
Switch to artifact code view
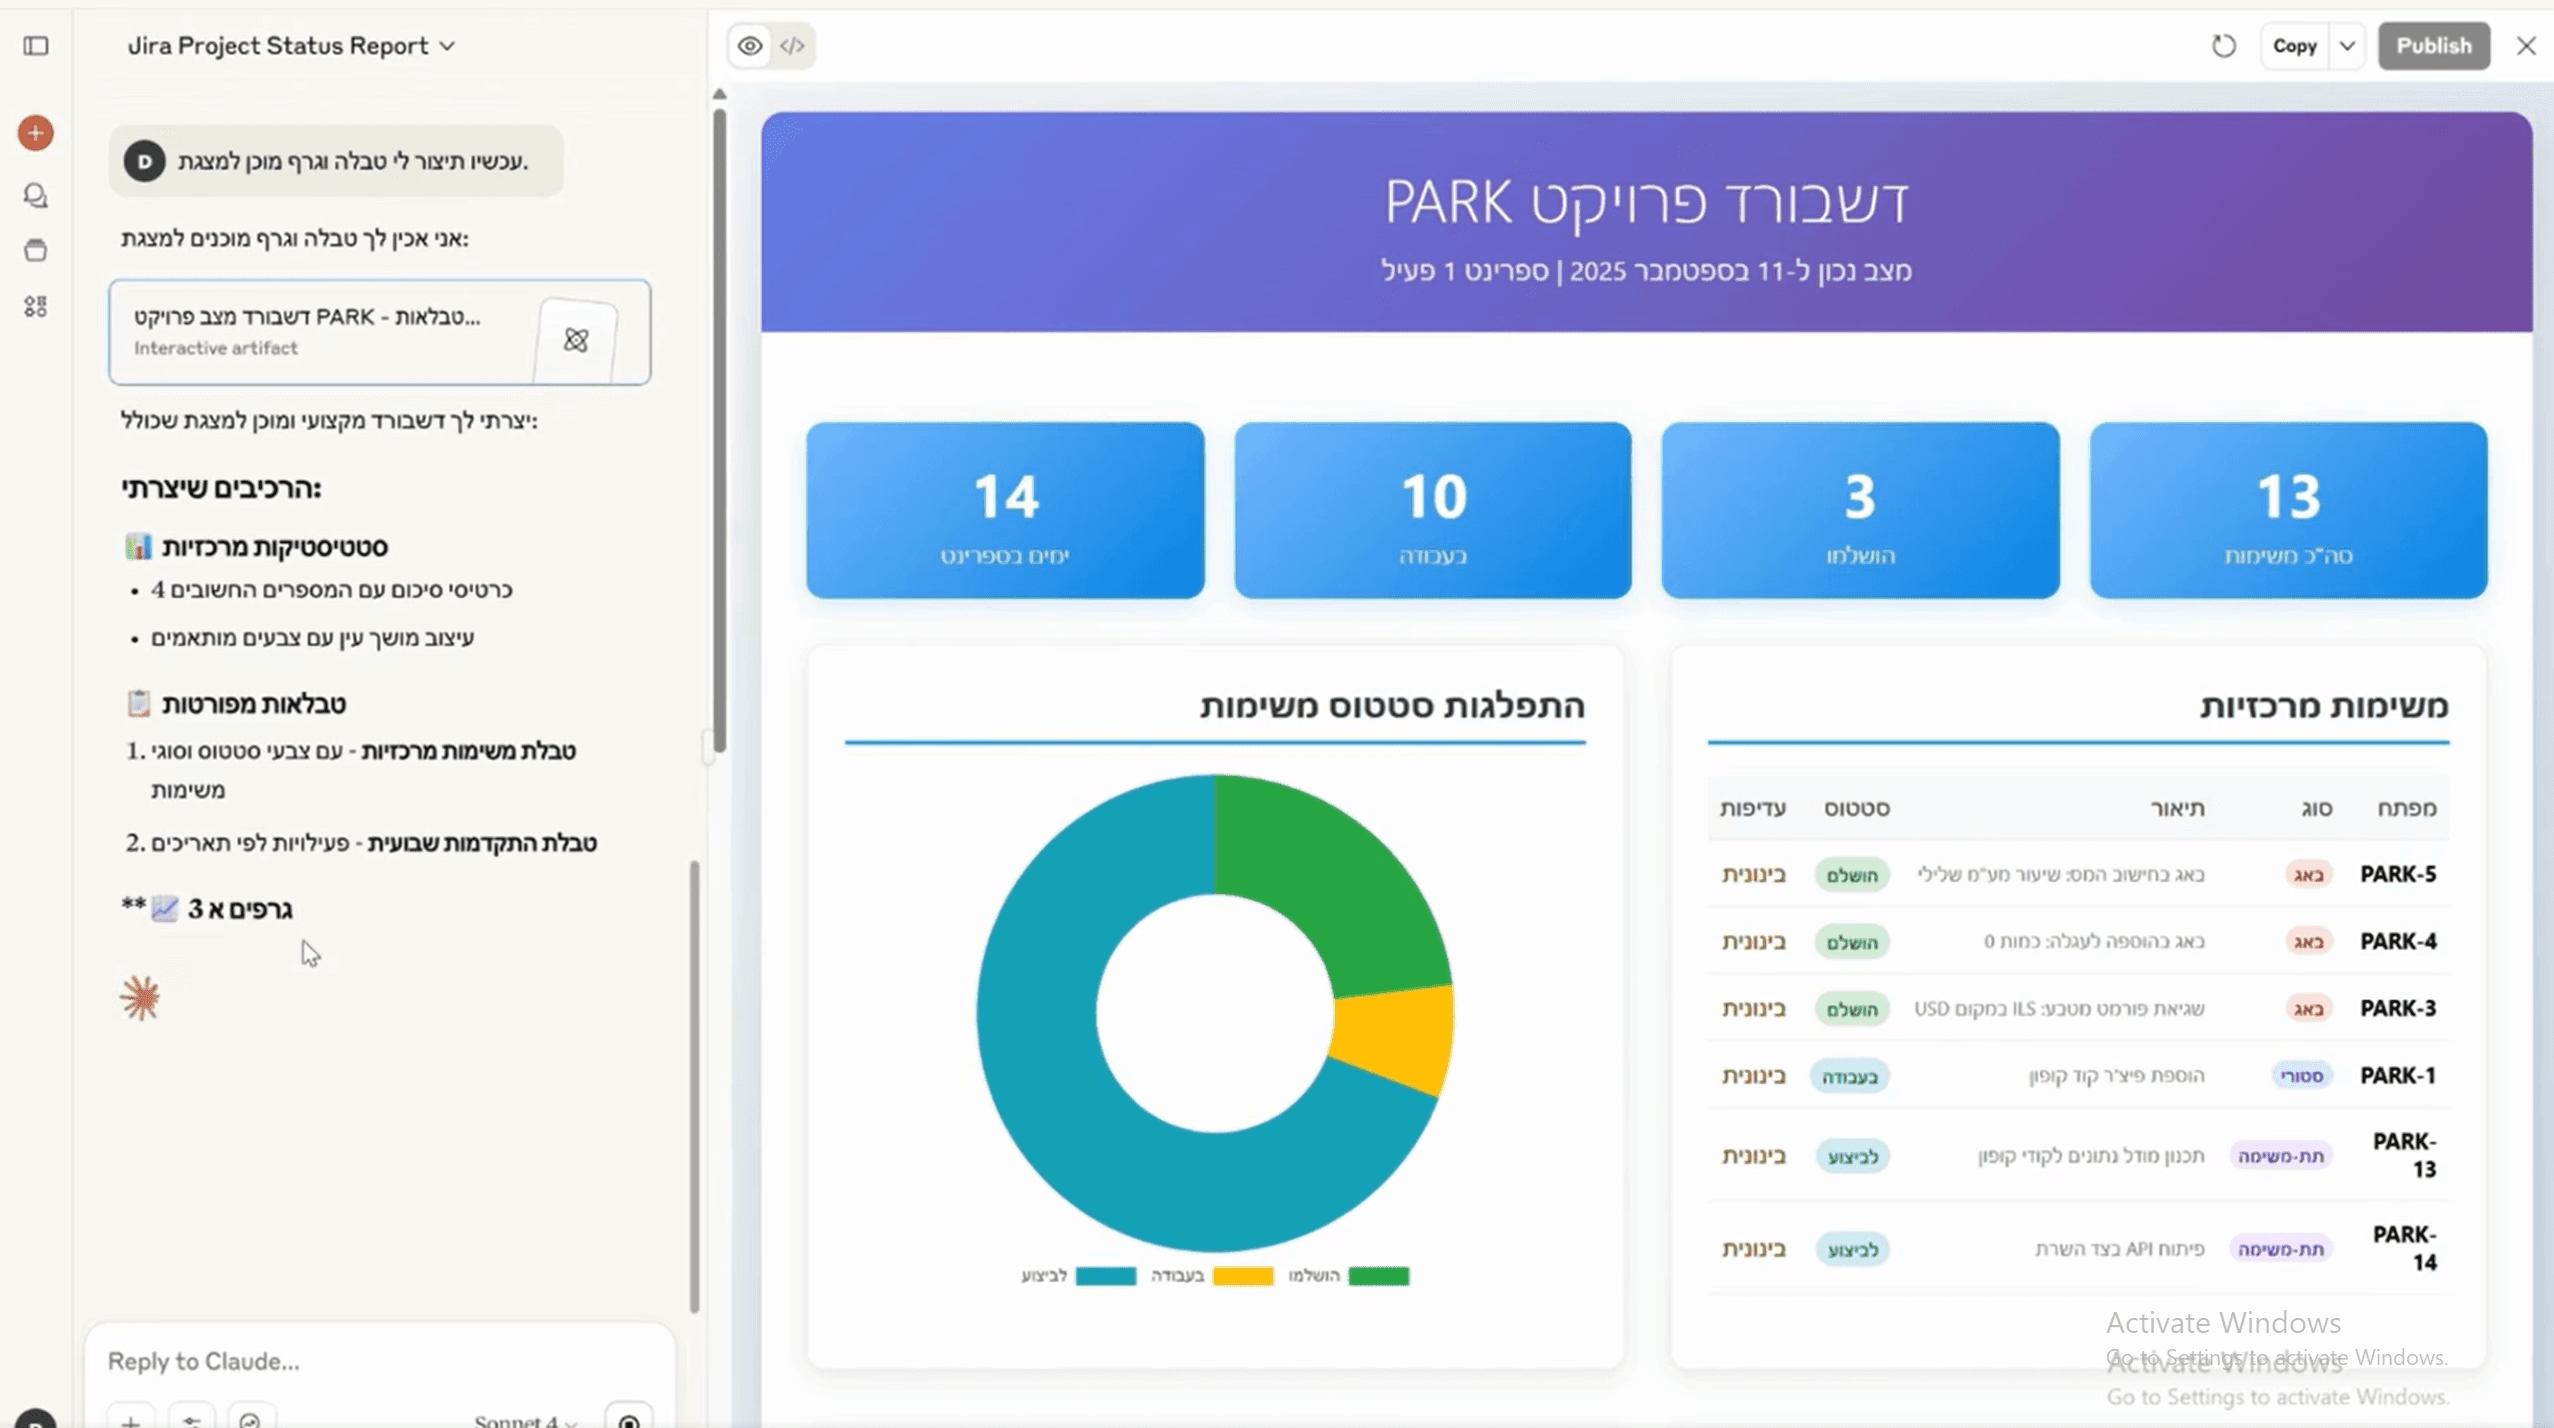click(x=792, y=46)
